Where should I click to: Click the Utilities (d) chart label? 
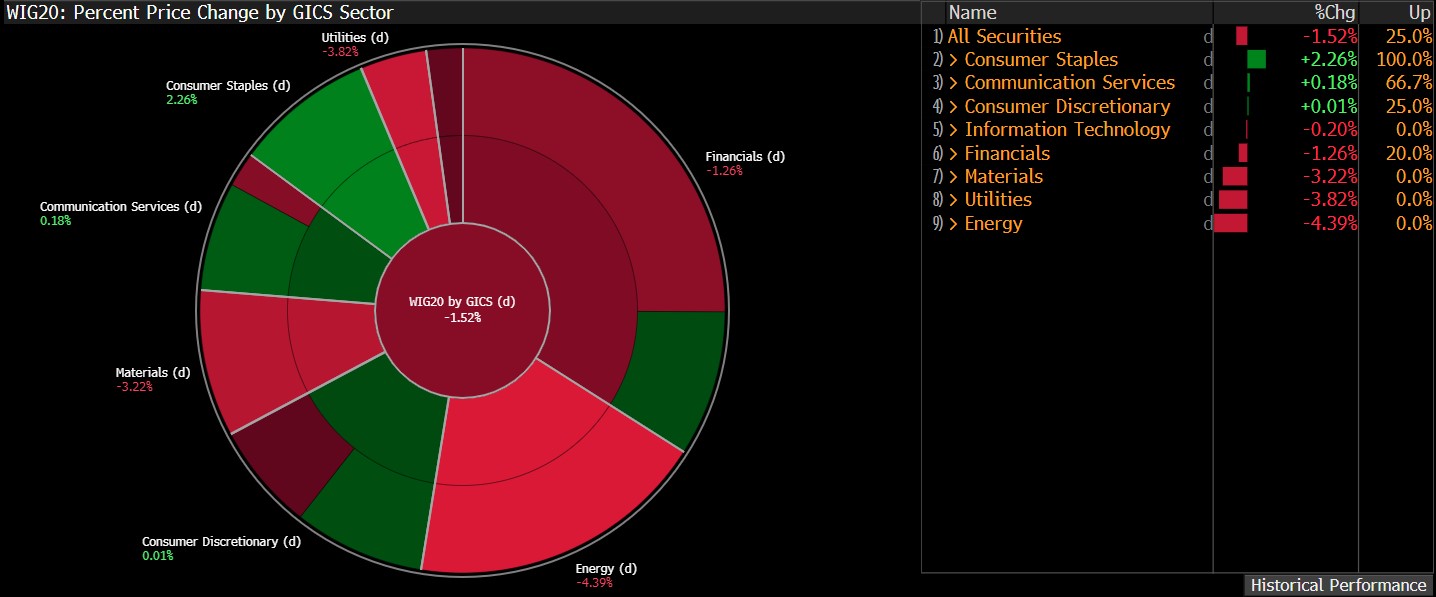[355, 37]
